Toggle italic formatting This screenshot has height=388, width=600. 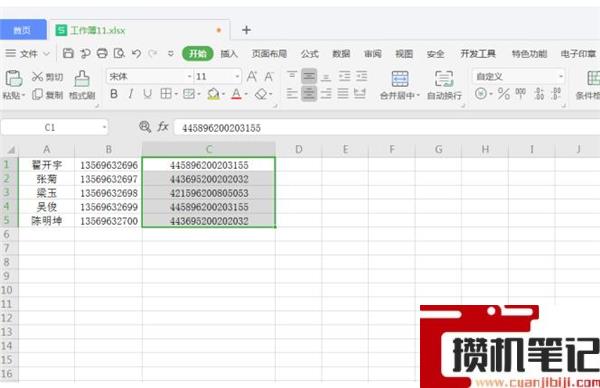click(x=130, y=94)
